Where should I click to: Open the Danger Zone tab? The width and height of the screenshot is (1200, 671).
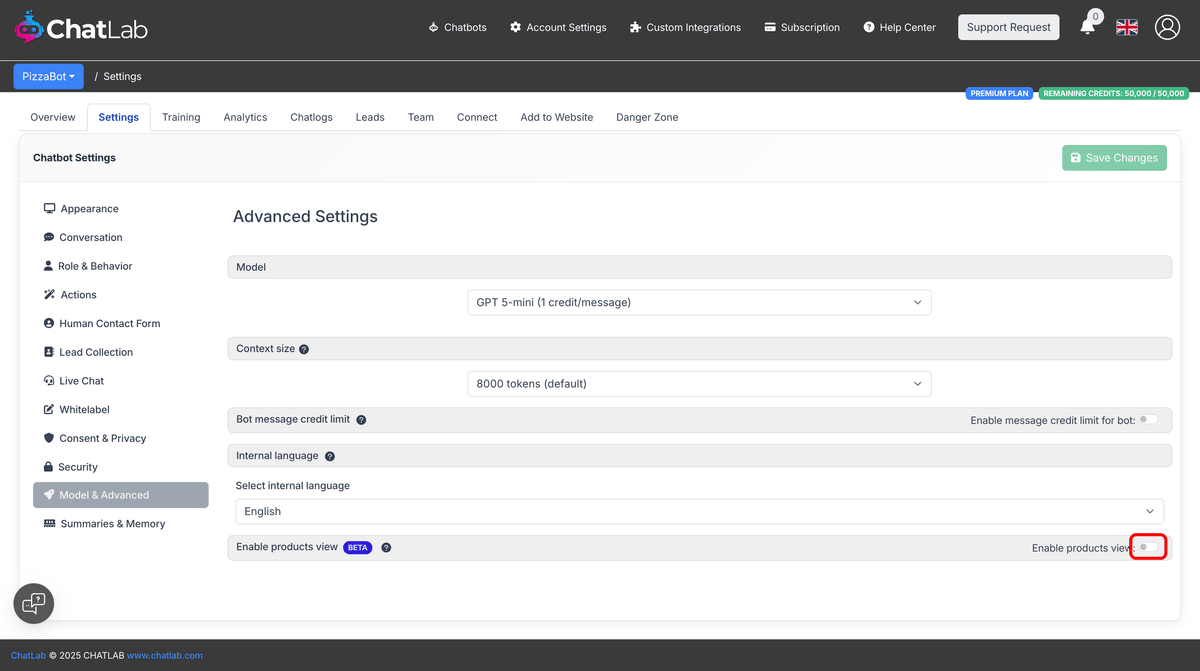pos(646,117)
